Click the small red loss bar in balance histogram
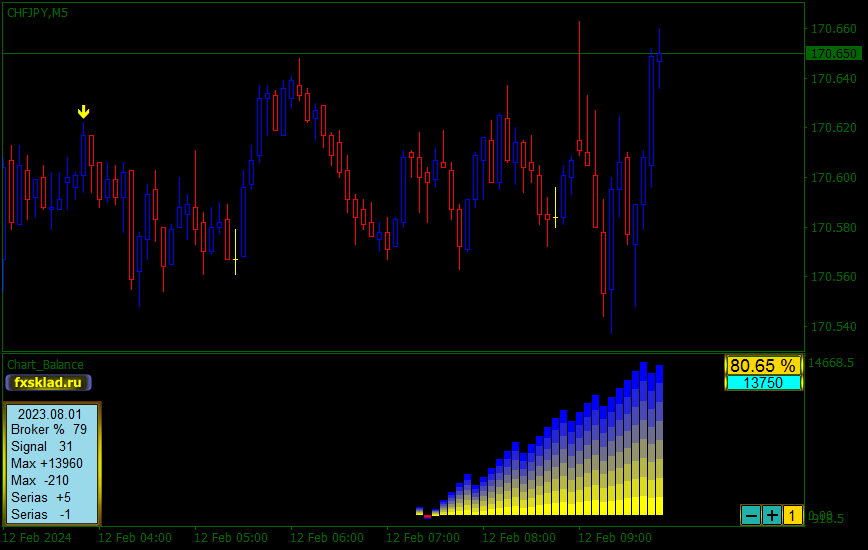The width and height of the screenshot is (868, 550). [427, 516]
